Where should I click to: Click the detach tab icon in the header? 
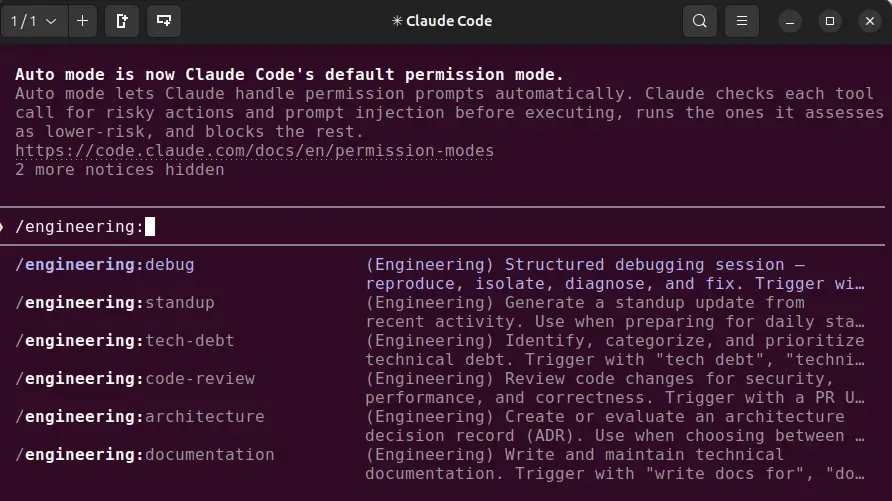pos(122,21)
